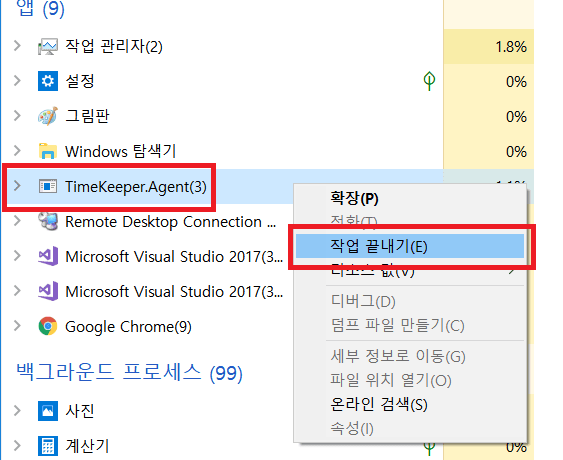Choose 덤프 파일 만들기(C) menu entry
The height and width of the screenshot is (460, 563).
[410, 325]
